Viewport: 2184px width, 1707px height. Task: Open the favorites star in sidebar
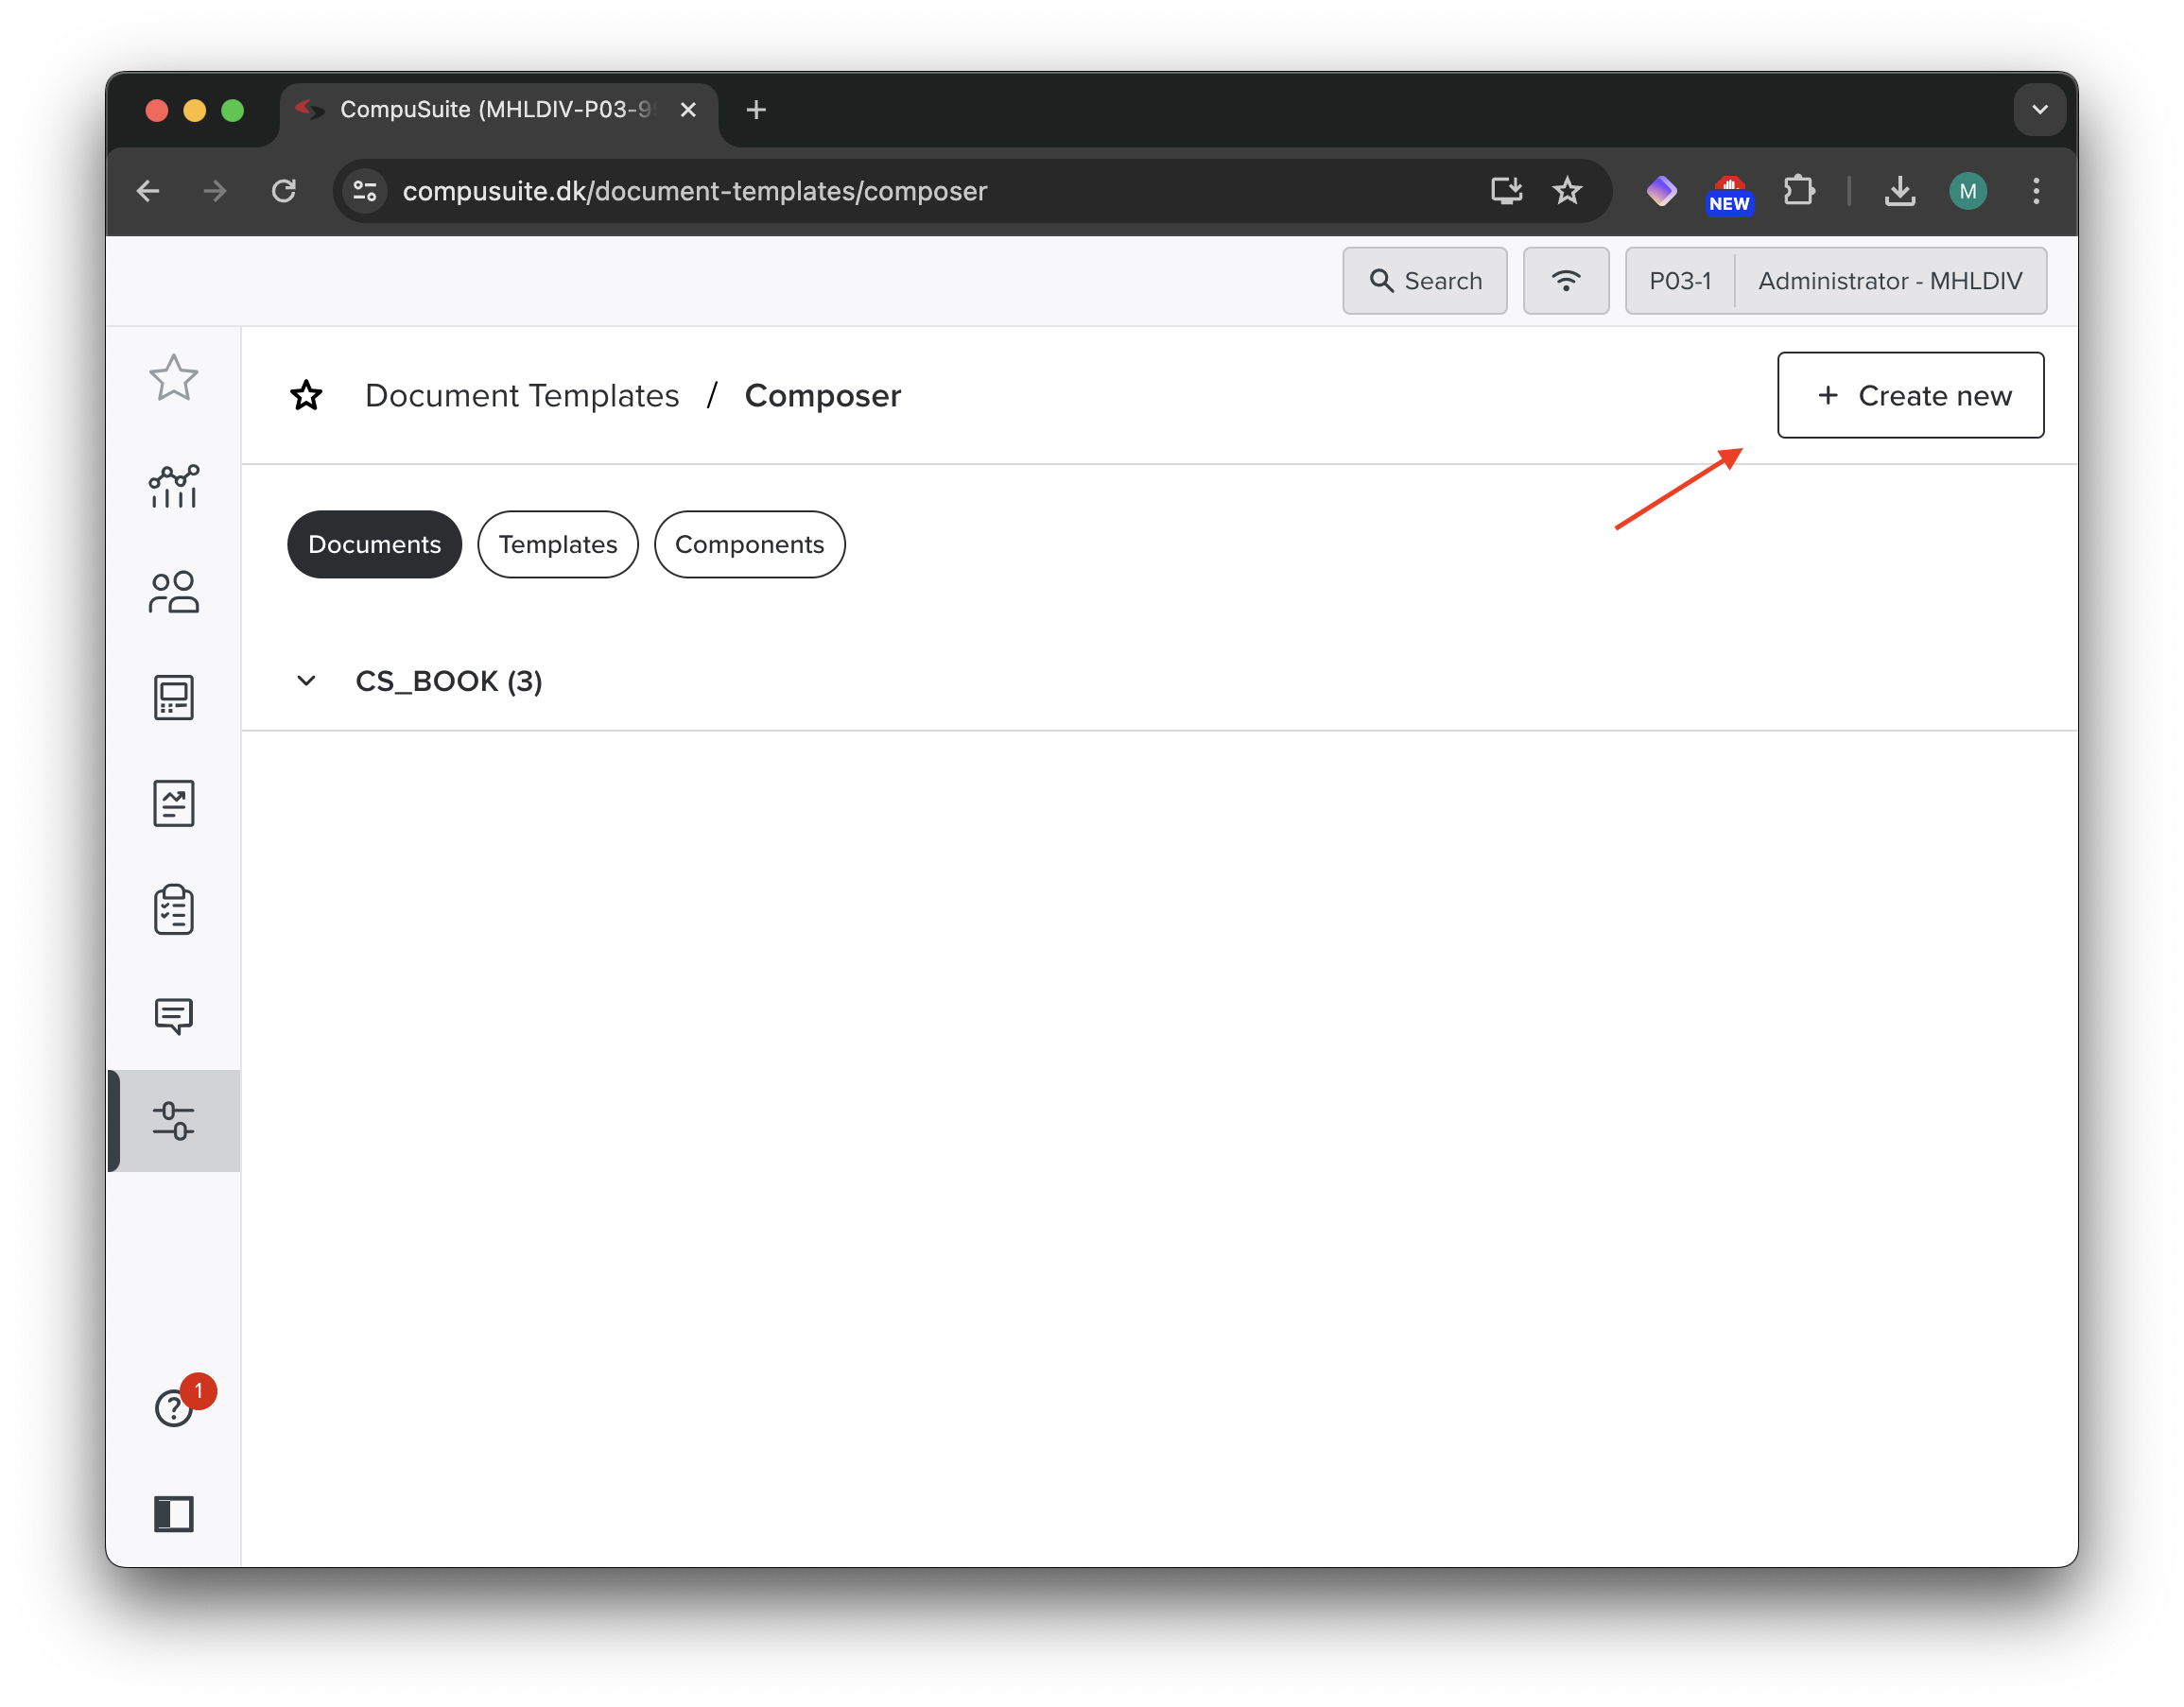coord(173,378)
